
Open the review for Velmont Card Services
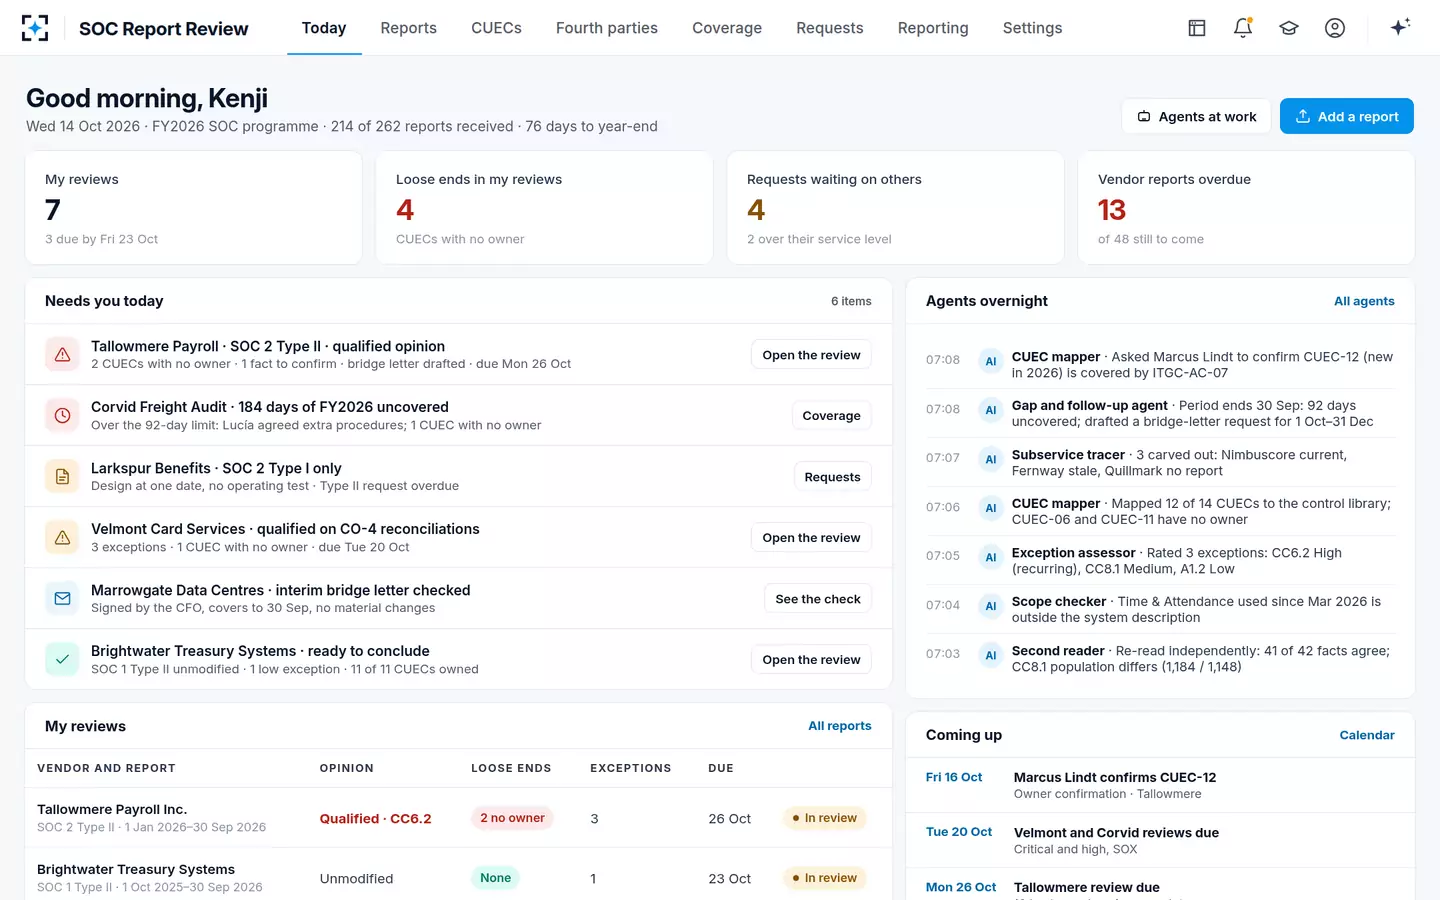[811, 538]
